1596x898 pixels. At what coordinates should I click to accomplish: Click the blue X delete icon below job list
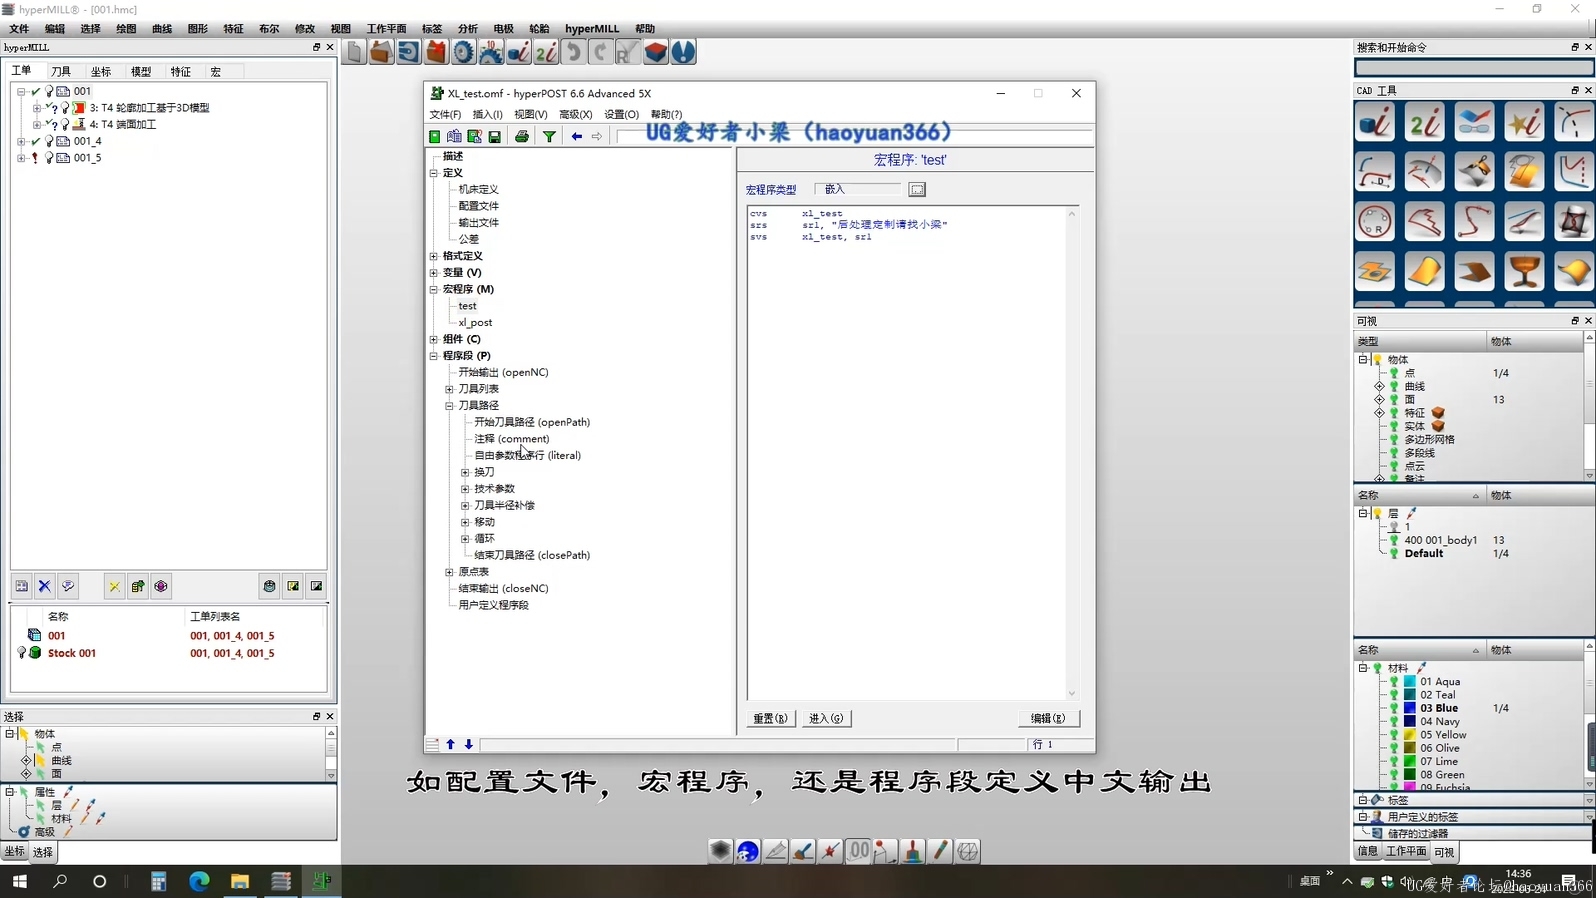44,587
